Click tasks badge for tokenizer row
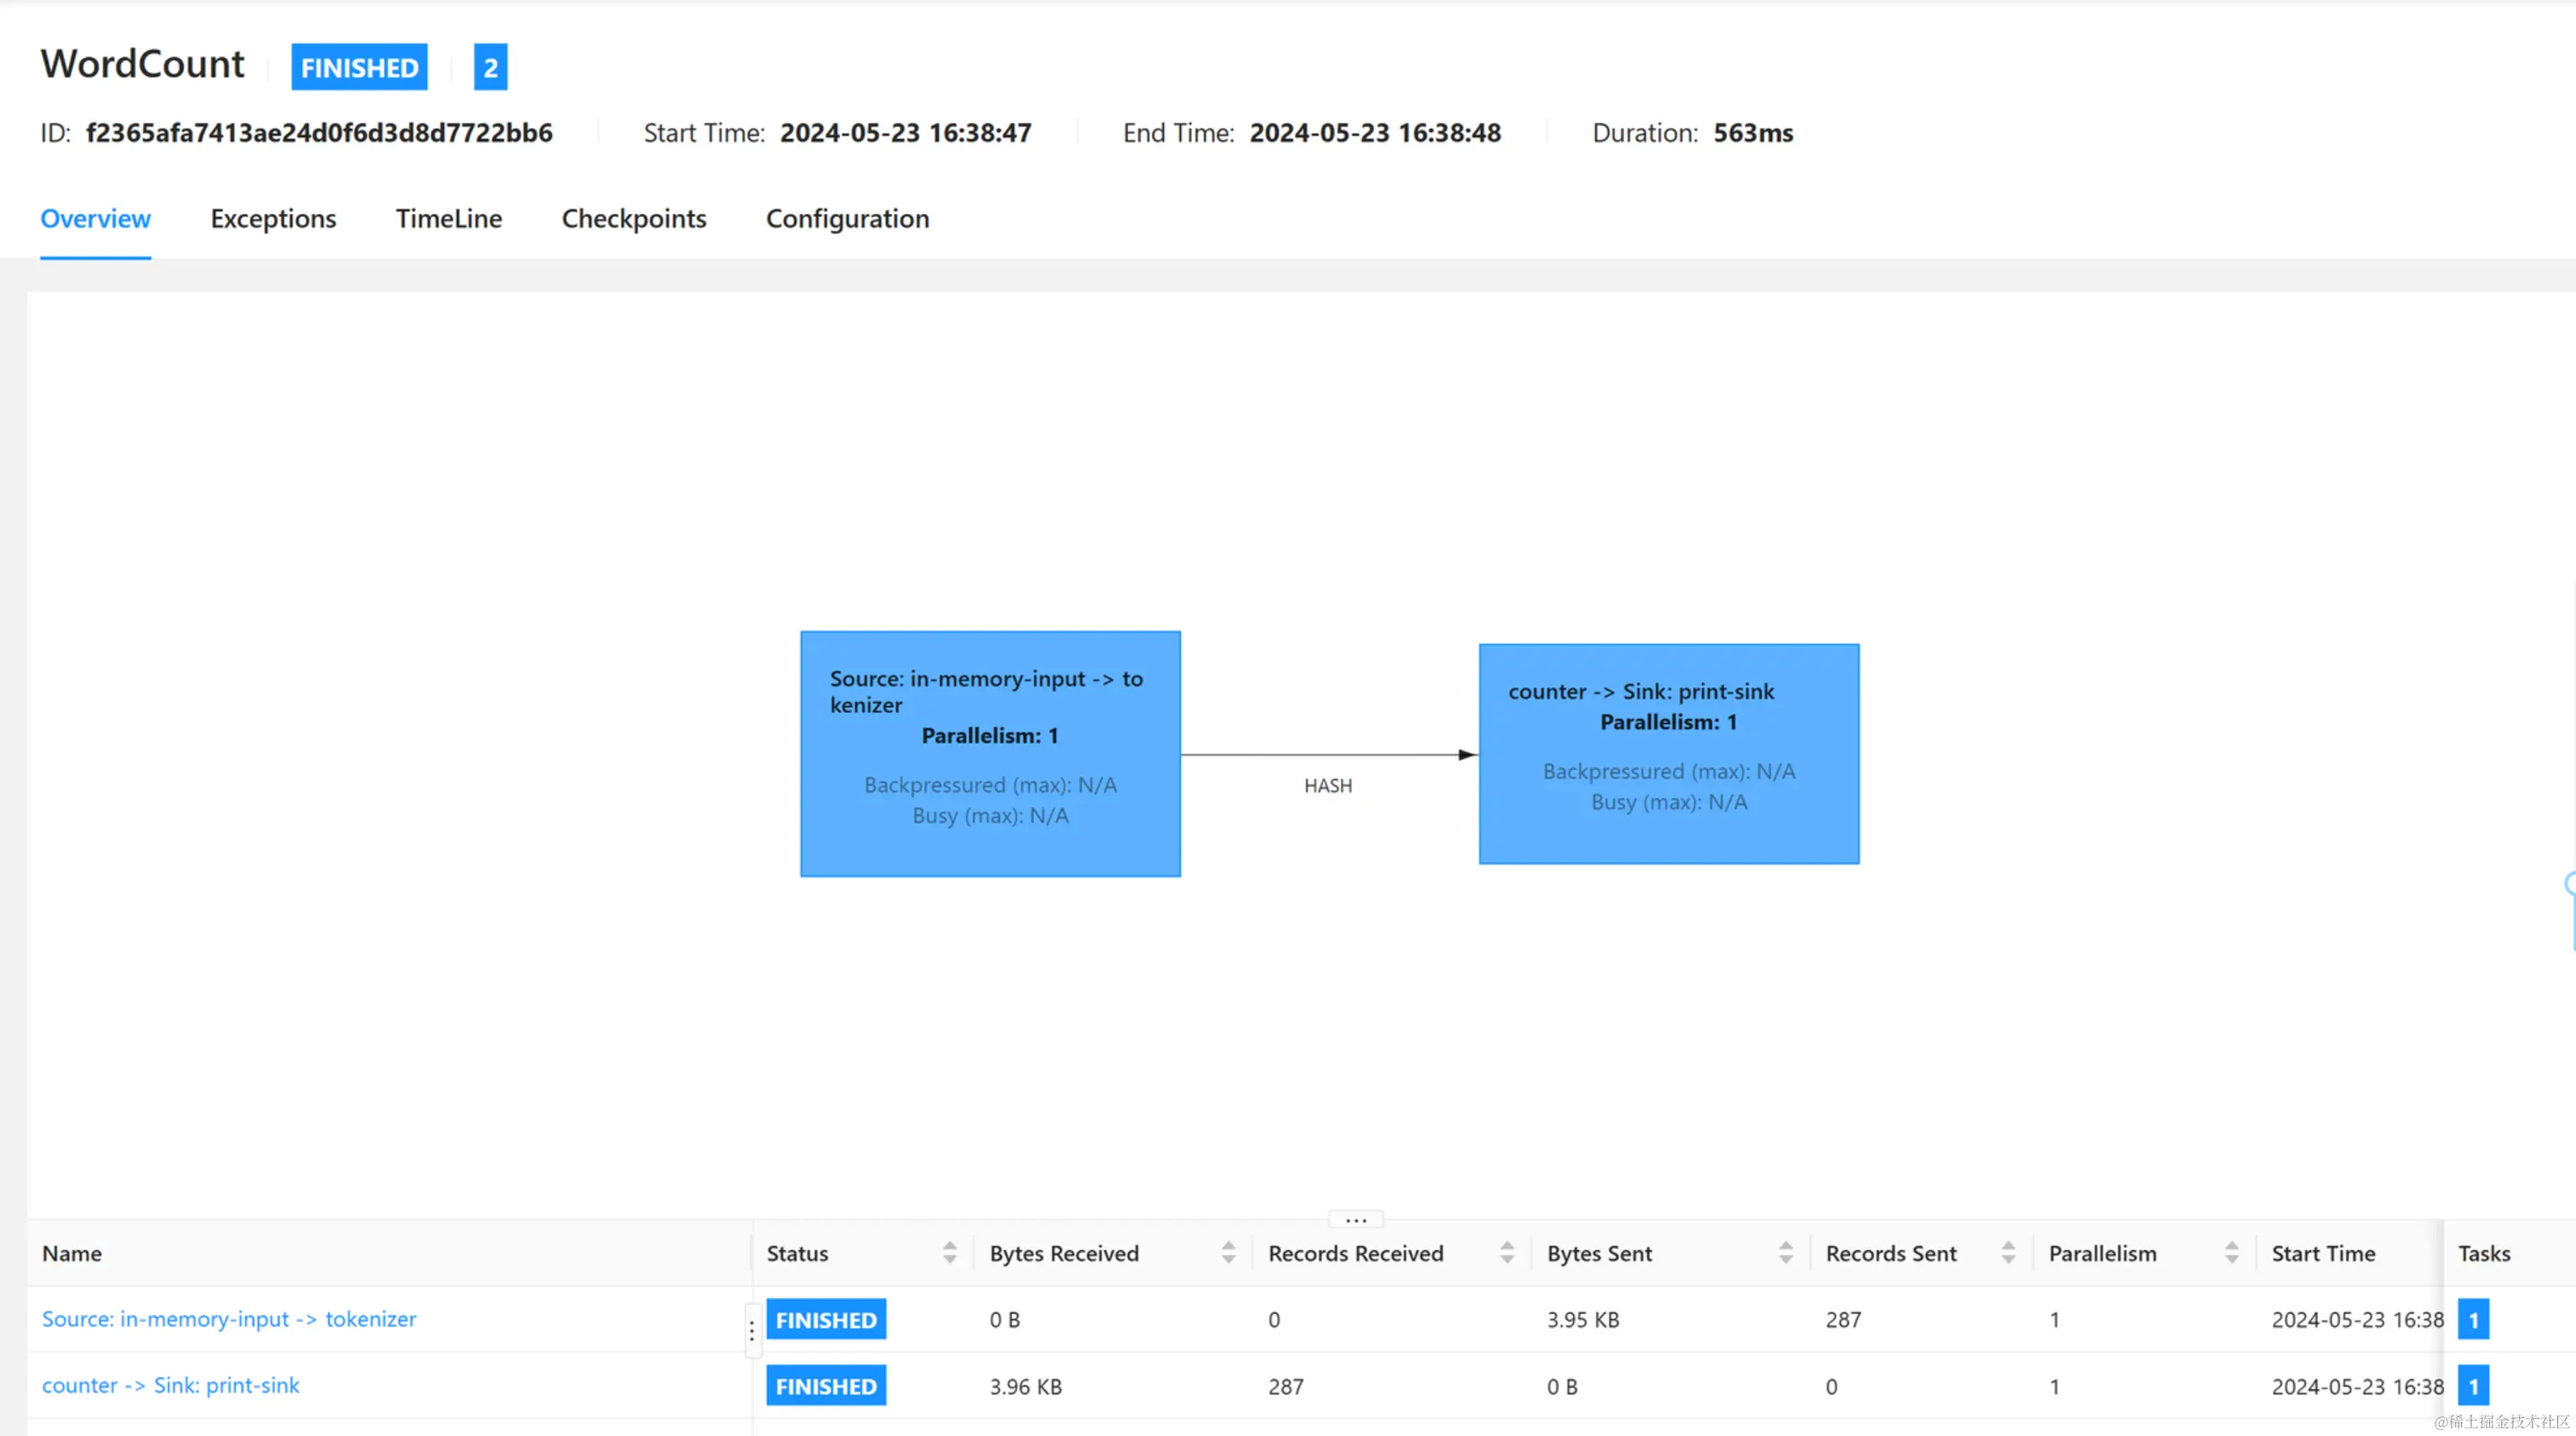The width and height of the screenshot is (2576, 1436). 2473,1320
